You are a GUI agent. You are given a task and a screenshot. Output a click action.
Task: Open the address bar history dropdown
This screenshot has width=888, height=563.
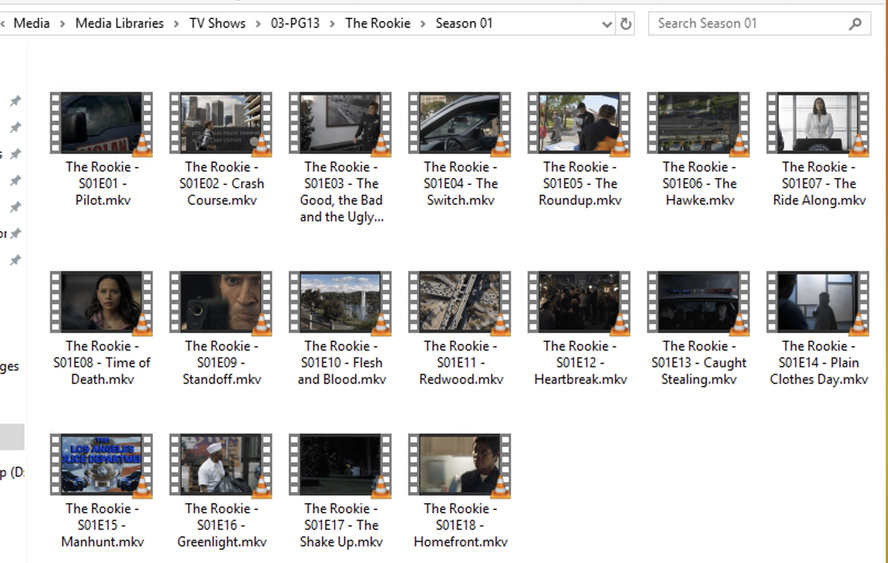(x=607, y=24)
